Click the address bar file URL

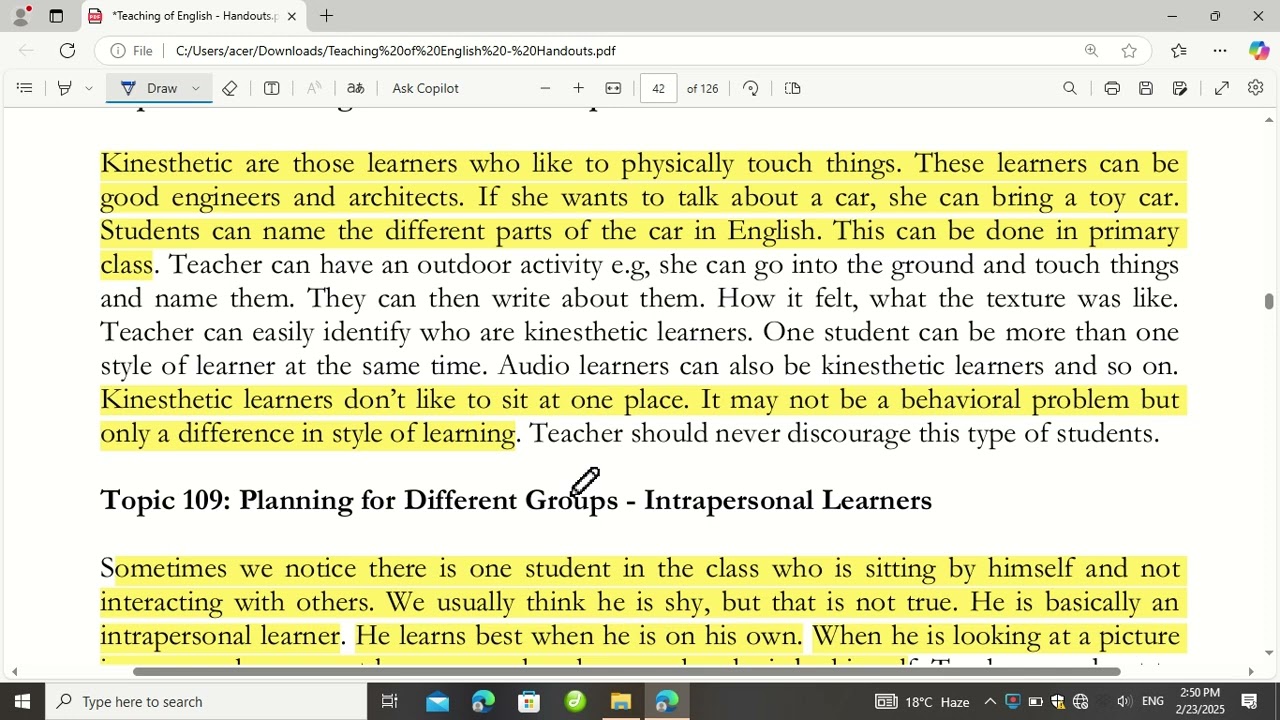click(395, 51)
